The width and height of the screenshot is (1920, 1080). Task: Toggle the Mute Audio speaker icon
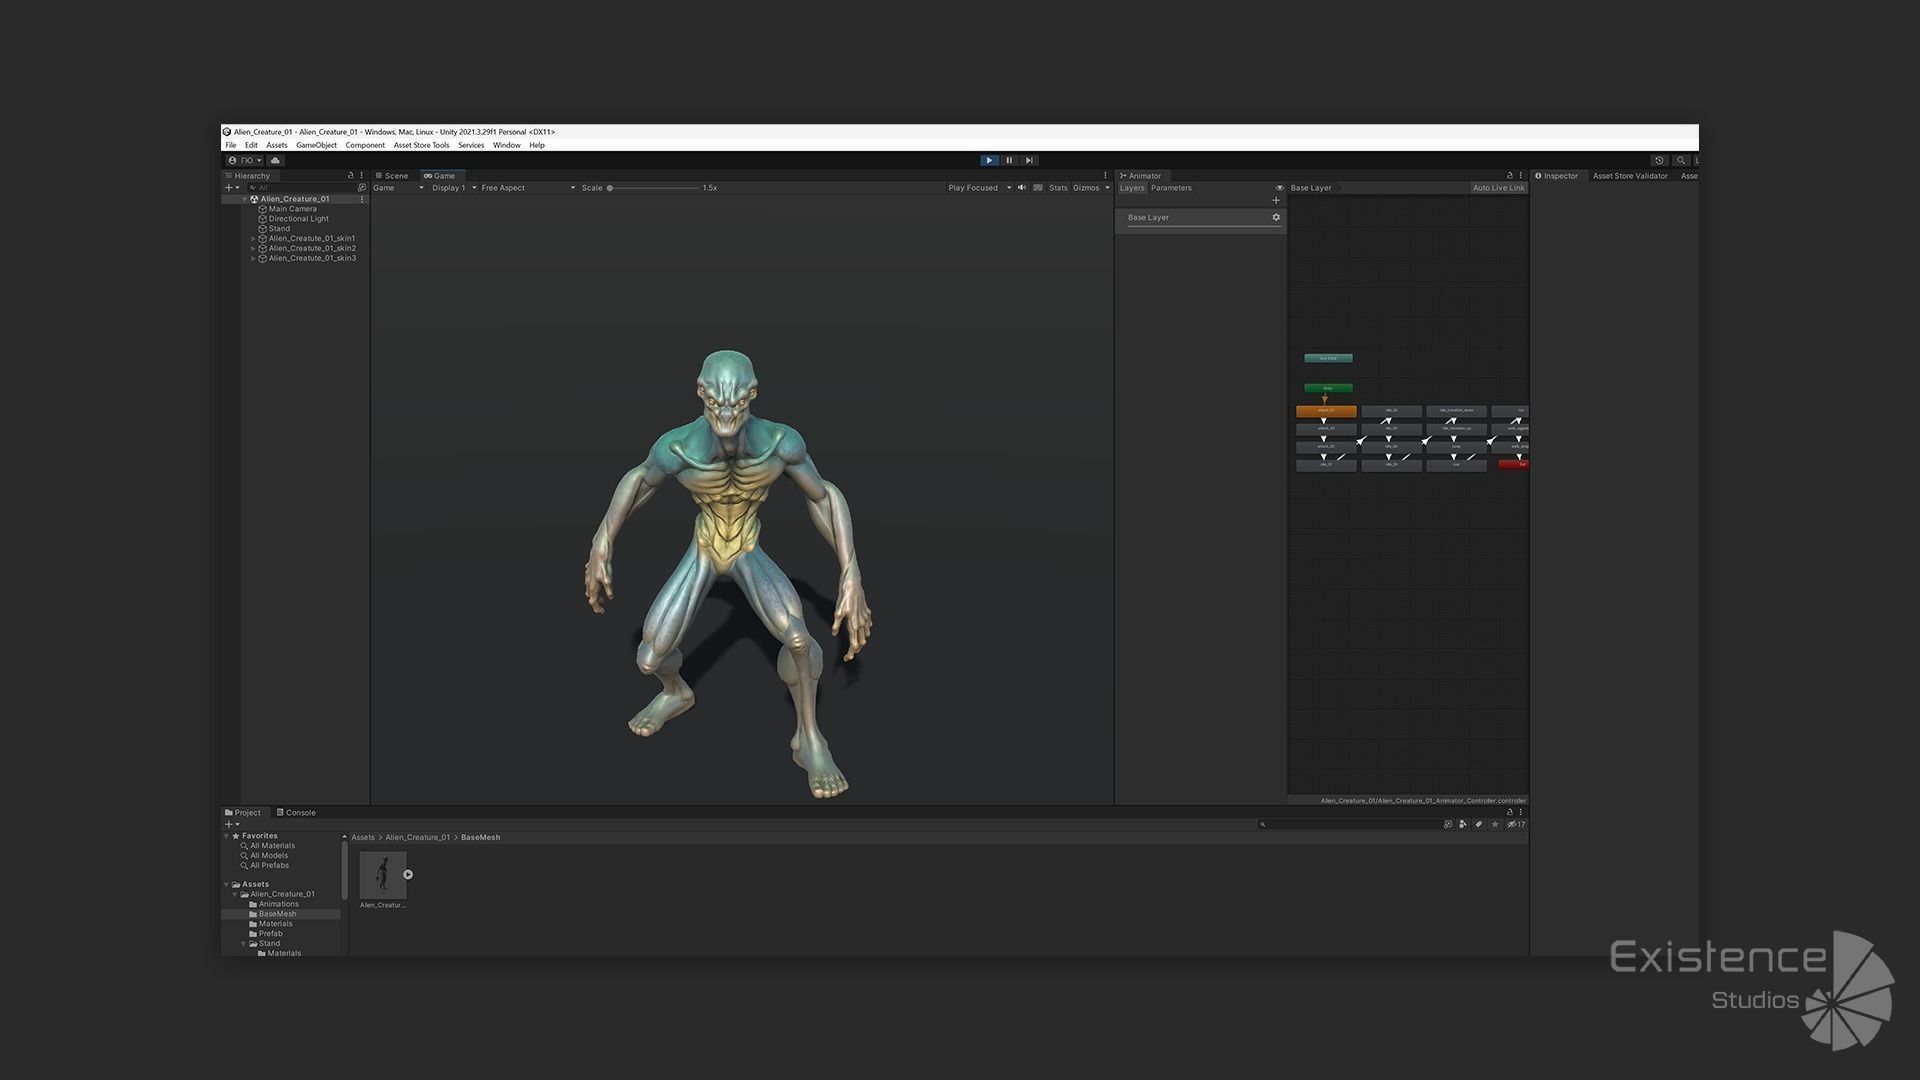(1022, 188)
